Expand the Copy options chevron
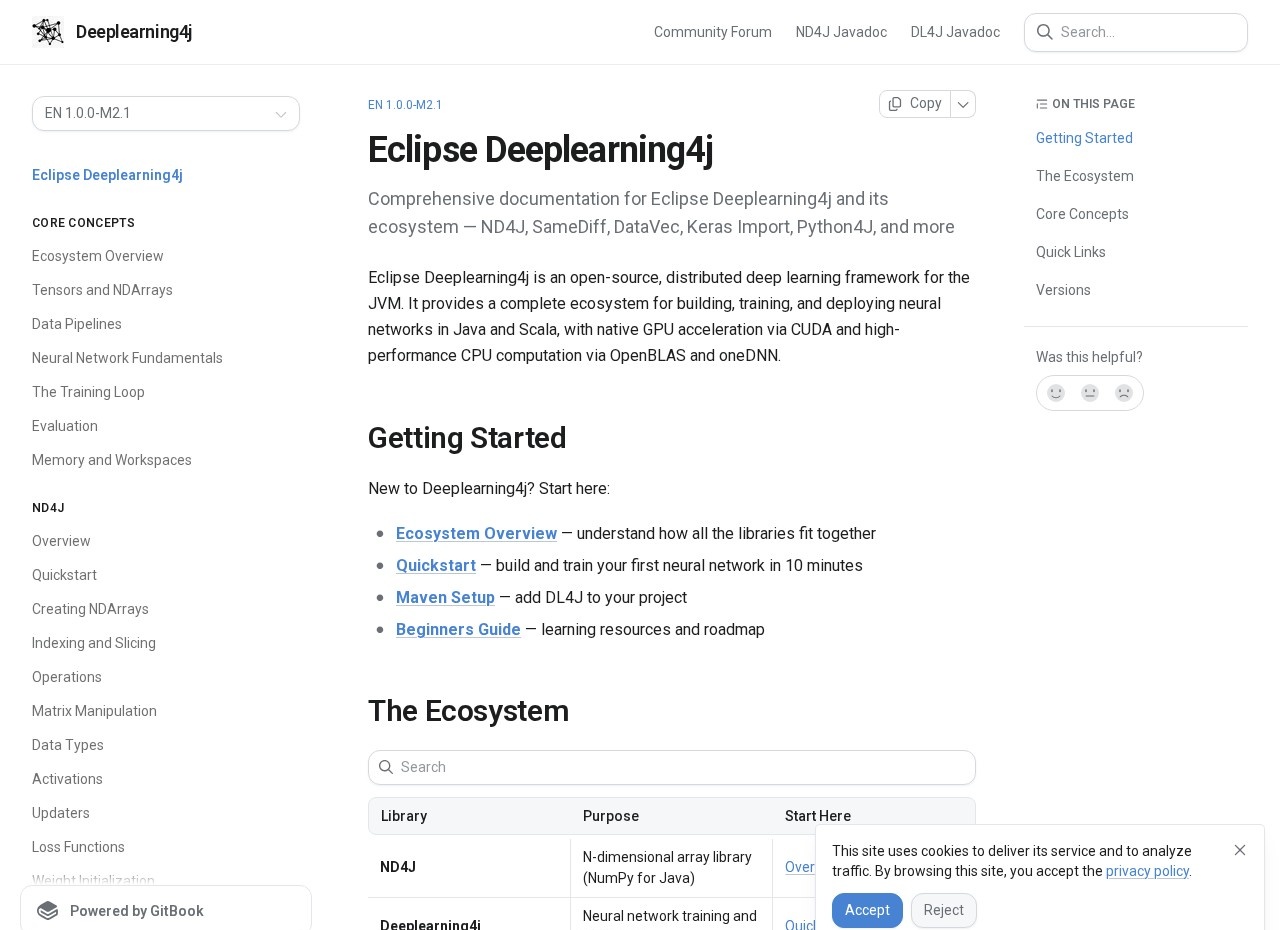The image size is (1280, 930). [963, 104]
